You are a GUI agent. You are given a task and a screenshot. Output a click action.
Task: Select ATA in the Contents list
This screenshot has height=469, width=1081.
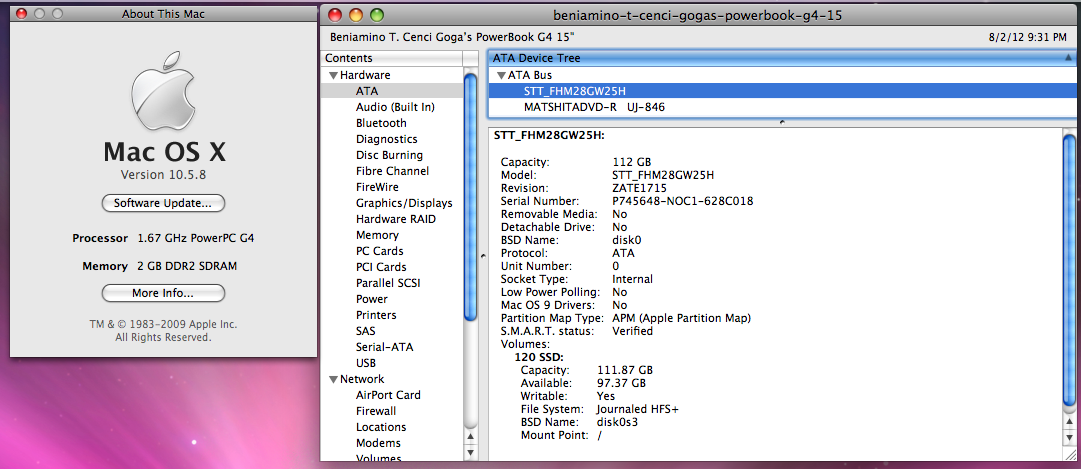[392, 91]
